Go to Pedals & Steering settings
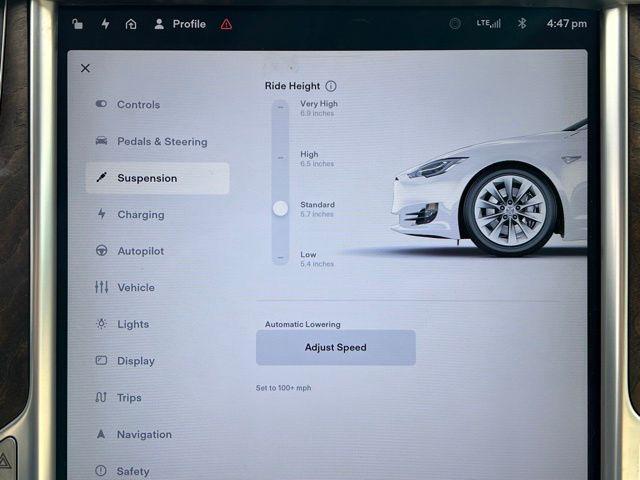Viewport: 640px width, 480px height. tap(161, 142)
